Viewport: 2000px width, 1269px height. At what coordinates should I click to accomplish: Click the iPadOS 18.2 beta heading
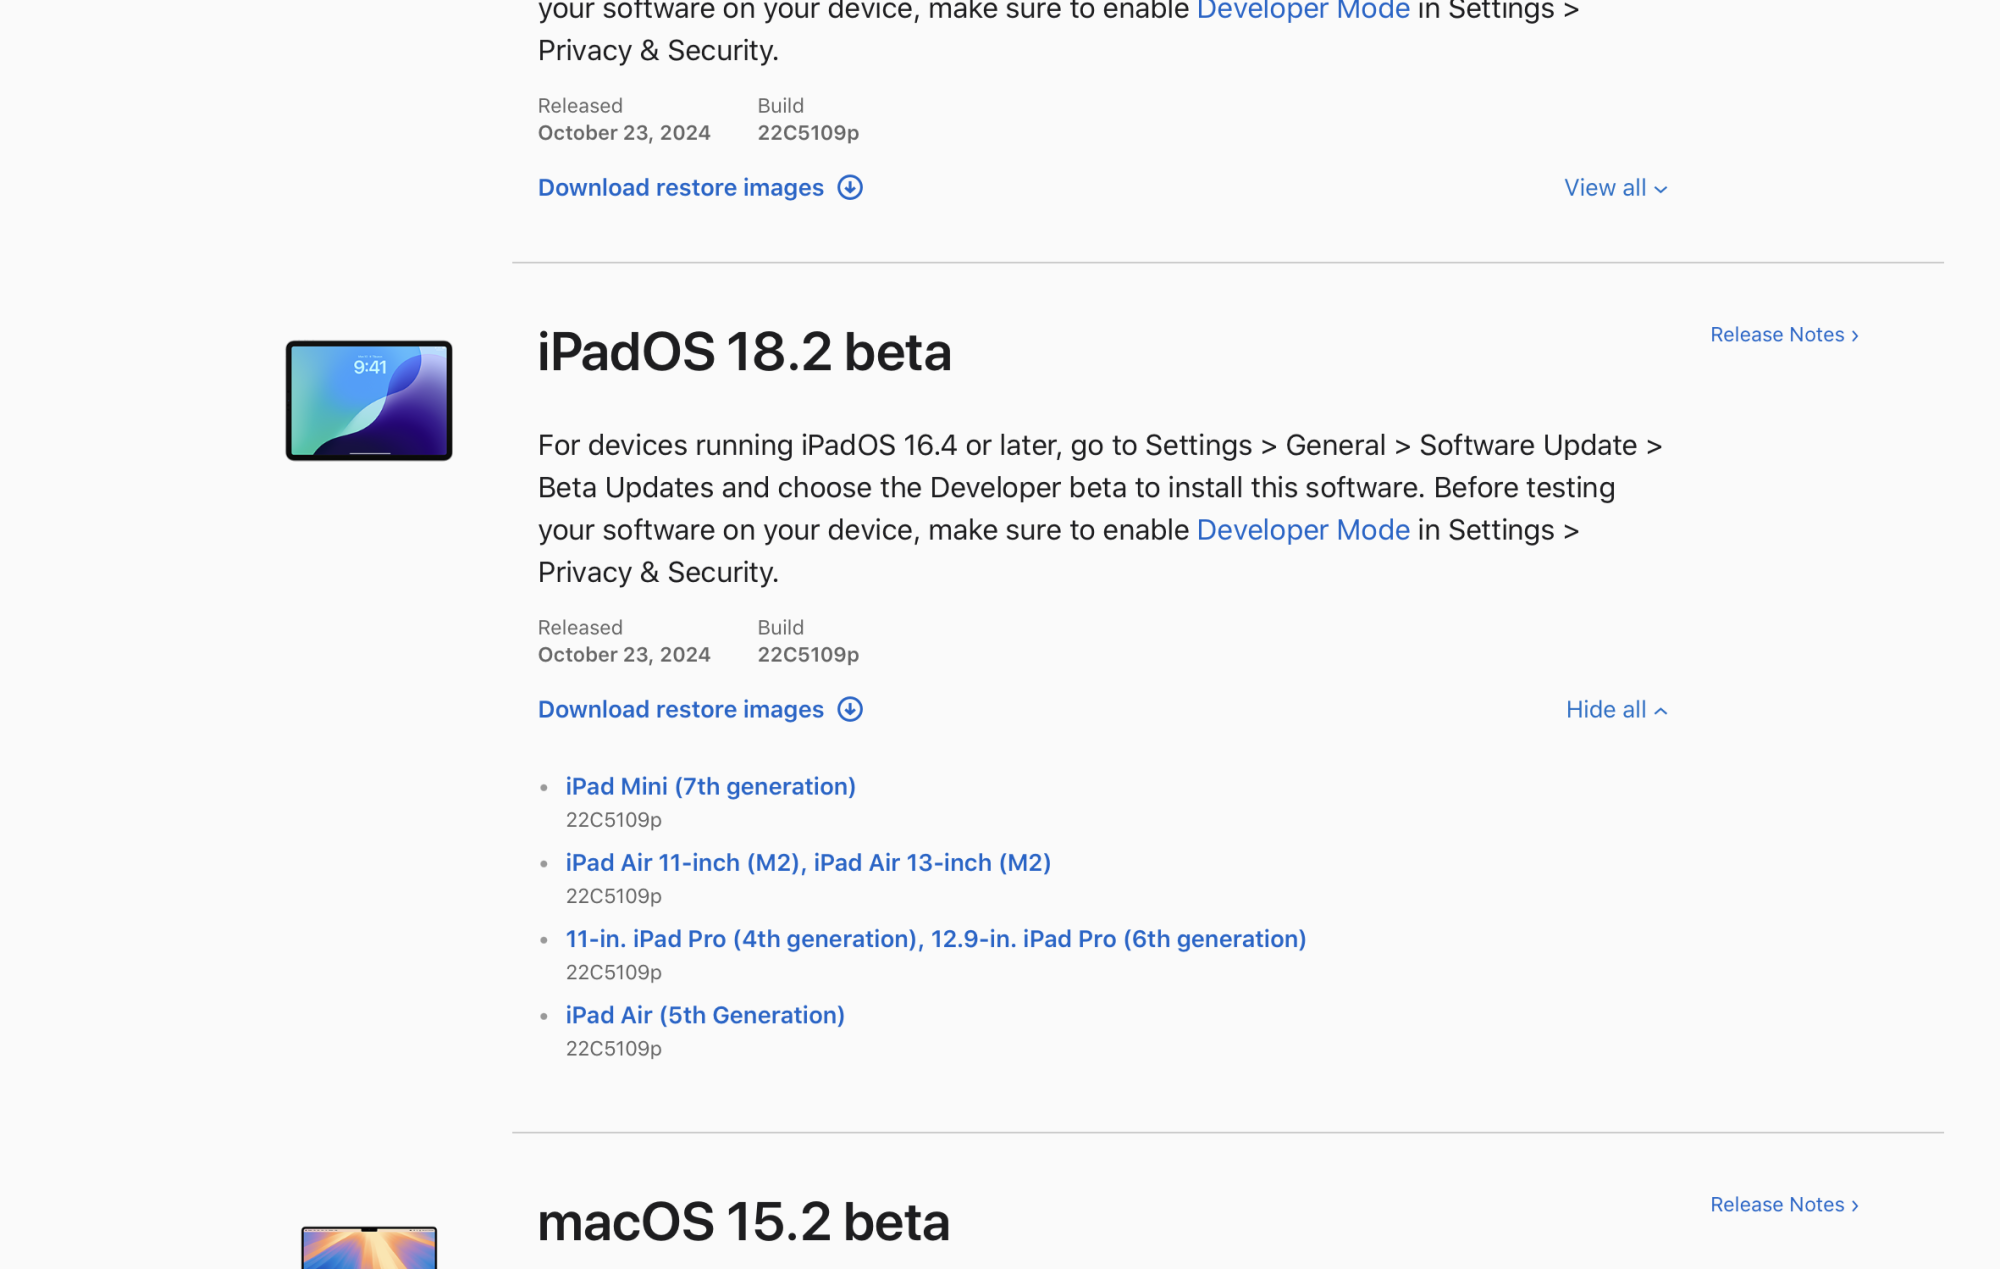pos(744,351)
